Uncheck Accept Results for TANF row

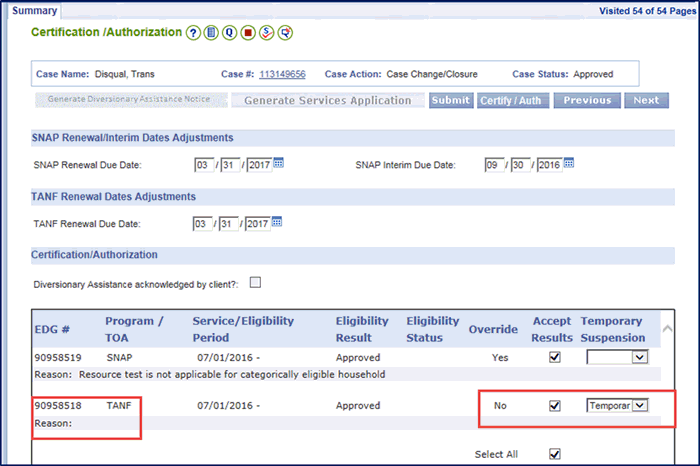click(x=555, y=405)
